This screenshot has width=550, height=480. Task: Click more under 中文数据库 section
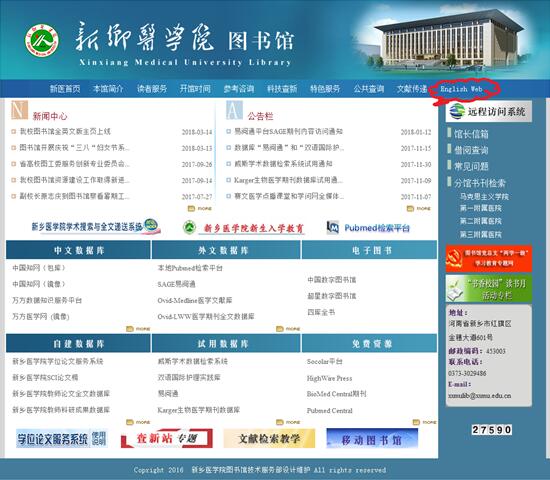click(138, 329)
